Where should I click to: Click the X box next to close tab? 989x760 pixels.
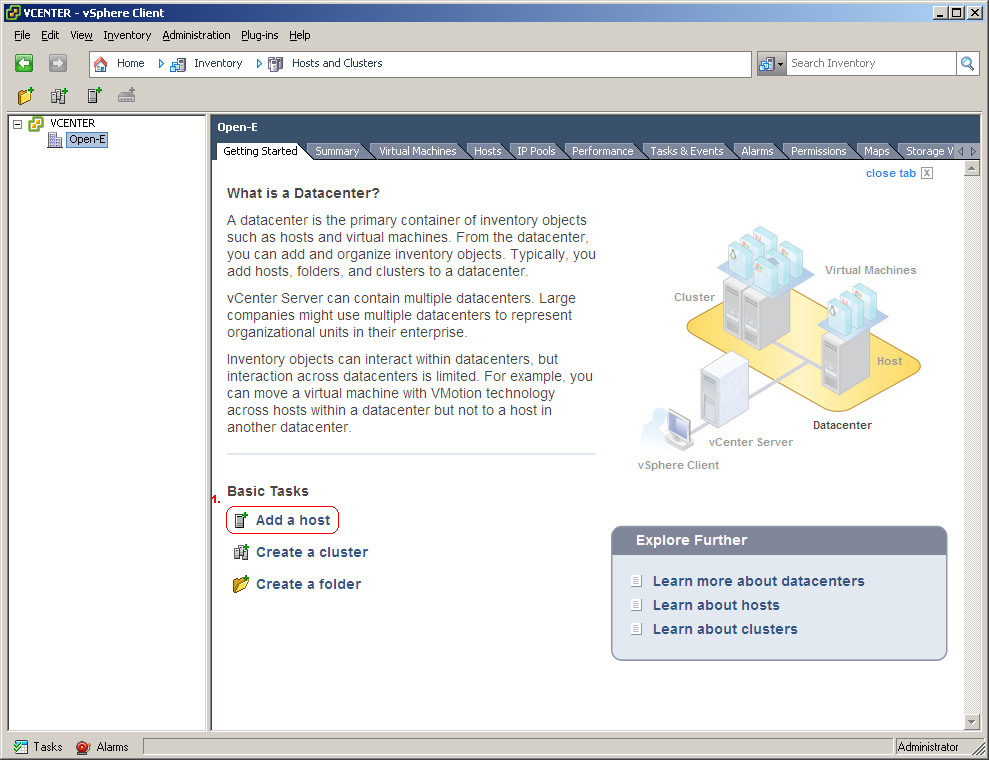point(927,173)
